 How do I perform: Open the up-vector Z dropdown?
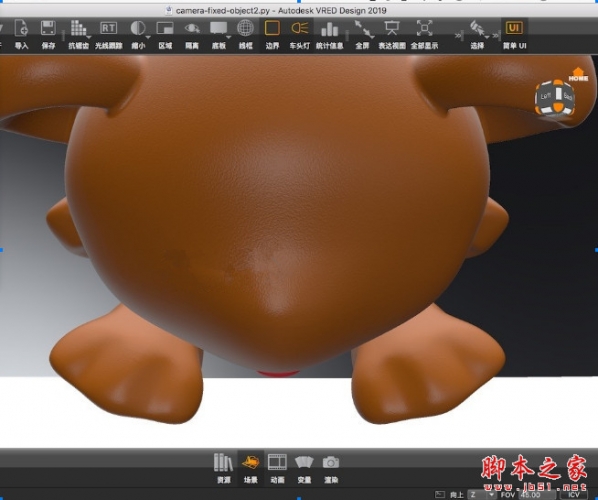click(482, 495)
